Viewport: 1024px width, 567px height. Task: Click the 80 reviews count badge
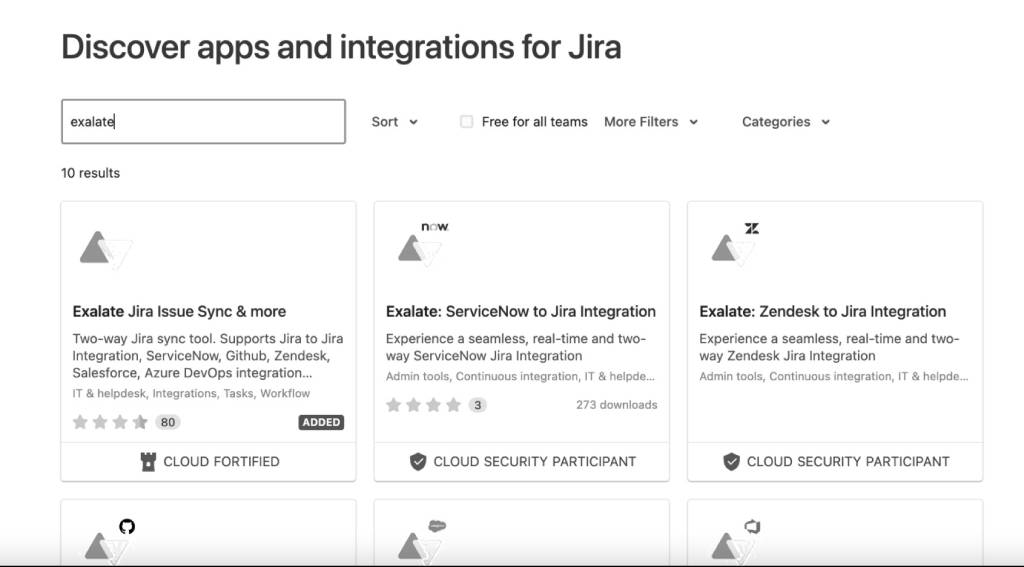[x=168, y=422]
